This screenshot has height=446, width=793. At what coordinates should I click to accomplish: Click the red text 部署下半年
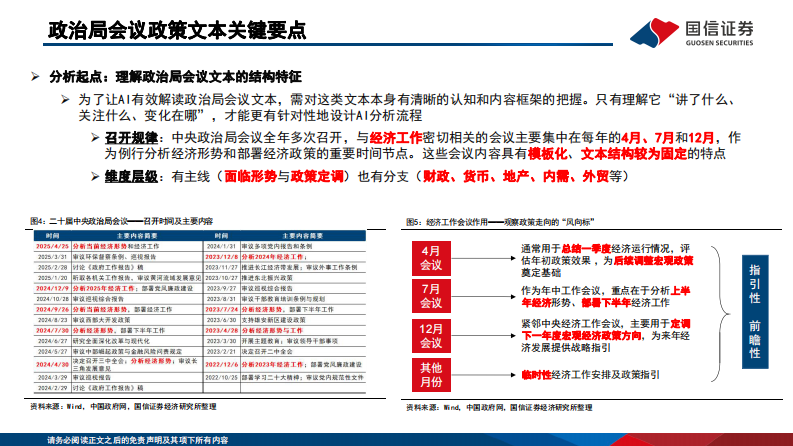(606, 303)
